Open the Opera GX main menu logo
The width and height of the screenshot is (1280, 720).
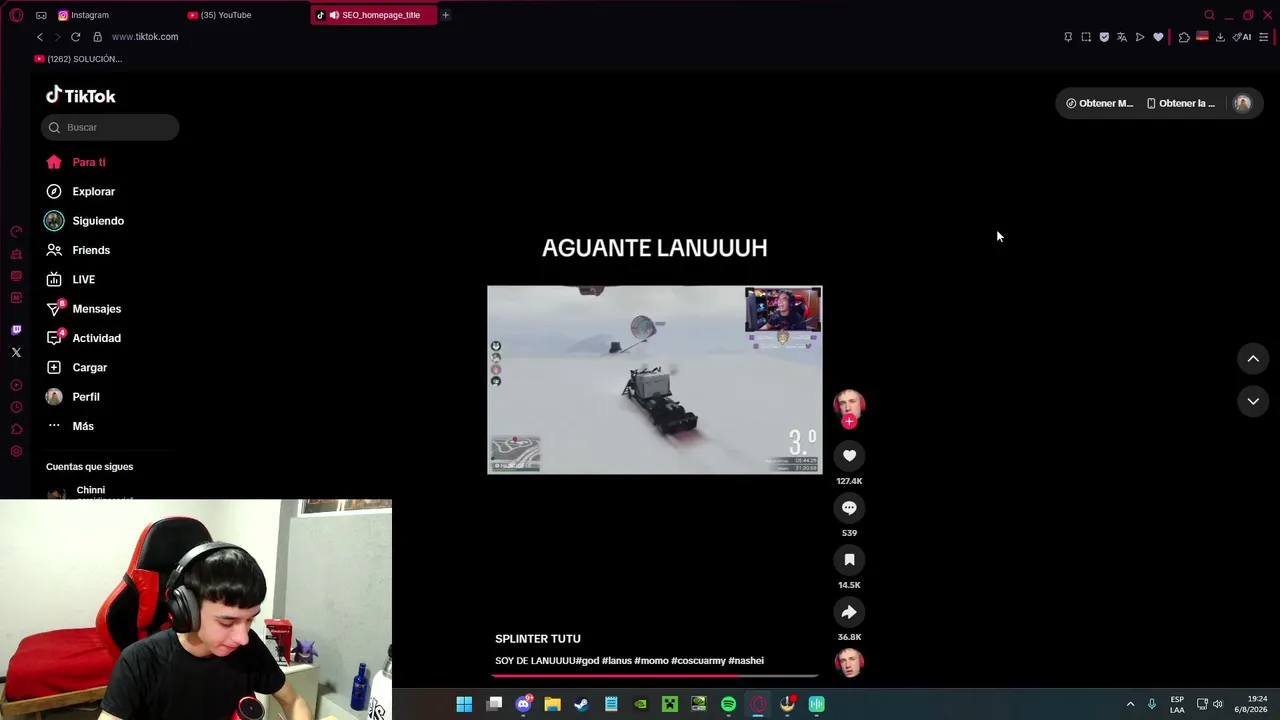point(16,15)
